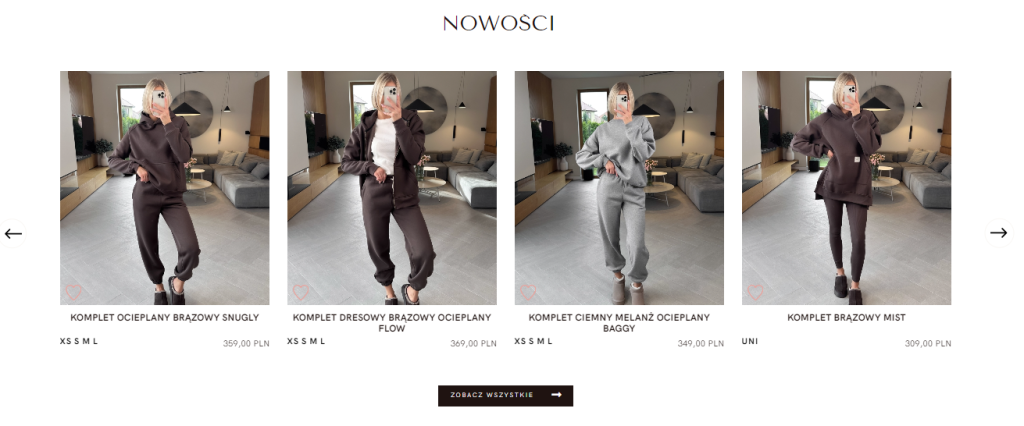View the grey Baggy set product photo
Screen dimensions: 1024x426
(x=619, y=188)
